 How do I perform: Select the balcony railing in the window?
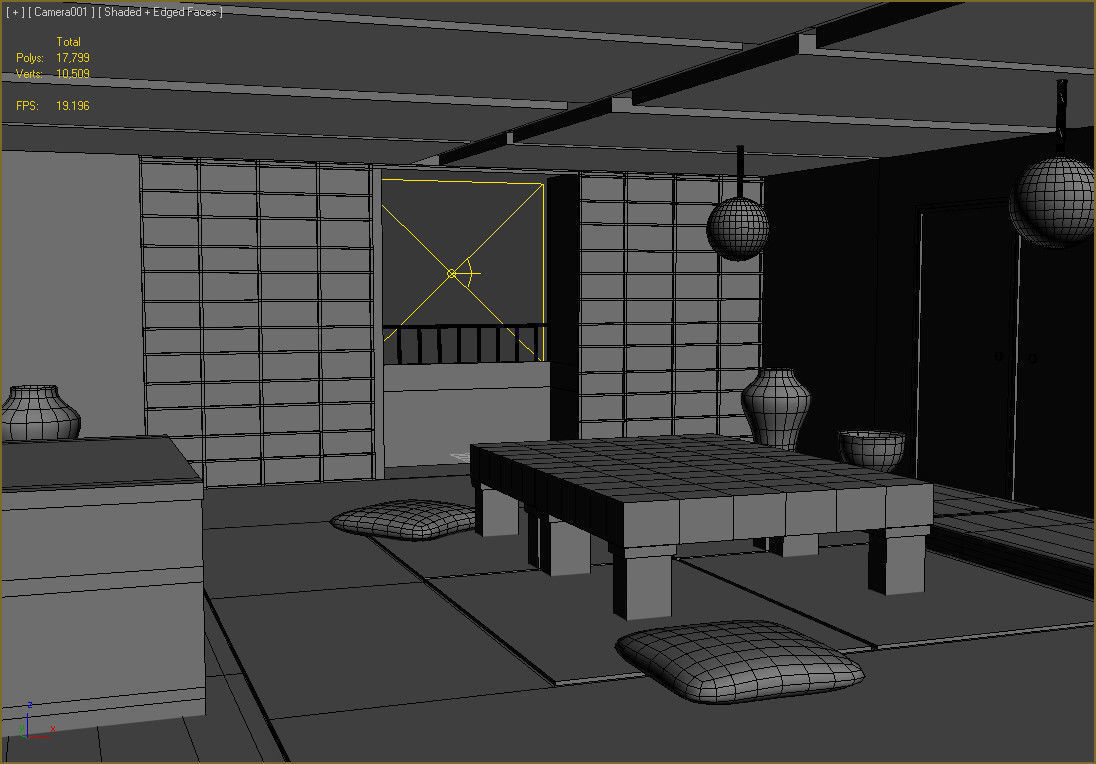click(x=463, y=344)
